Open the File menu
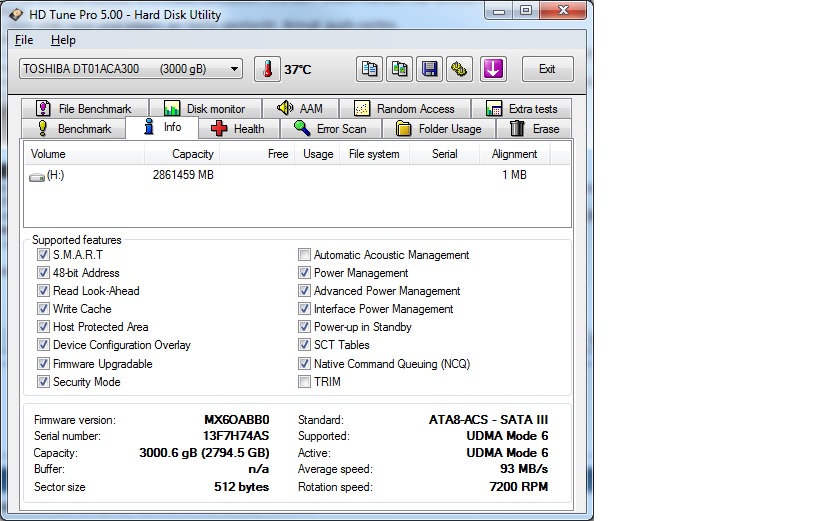The height and width of the screenshot is (521, 816). [24, 40]
